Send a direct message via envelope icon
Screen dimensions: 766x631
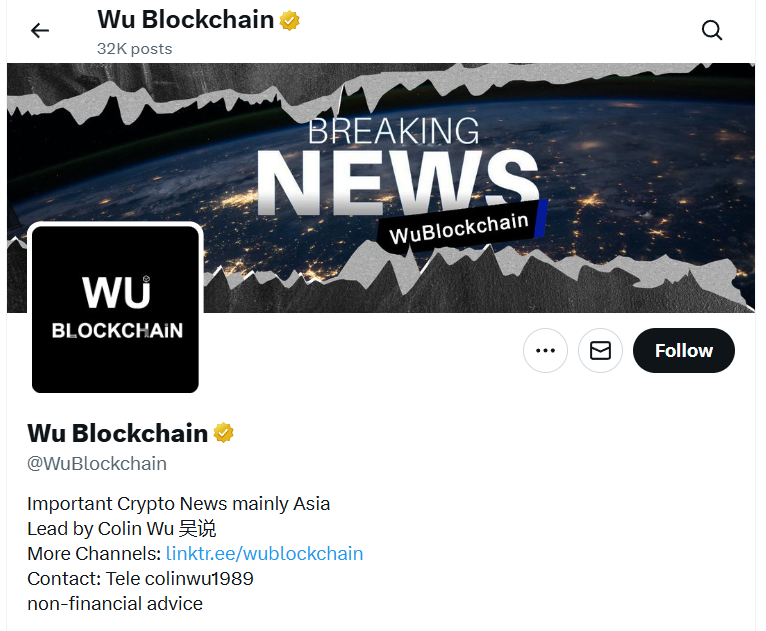600,350
